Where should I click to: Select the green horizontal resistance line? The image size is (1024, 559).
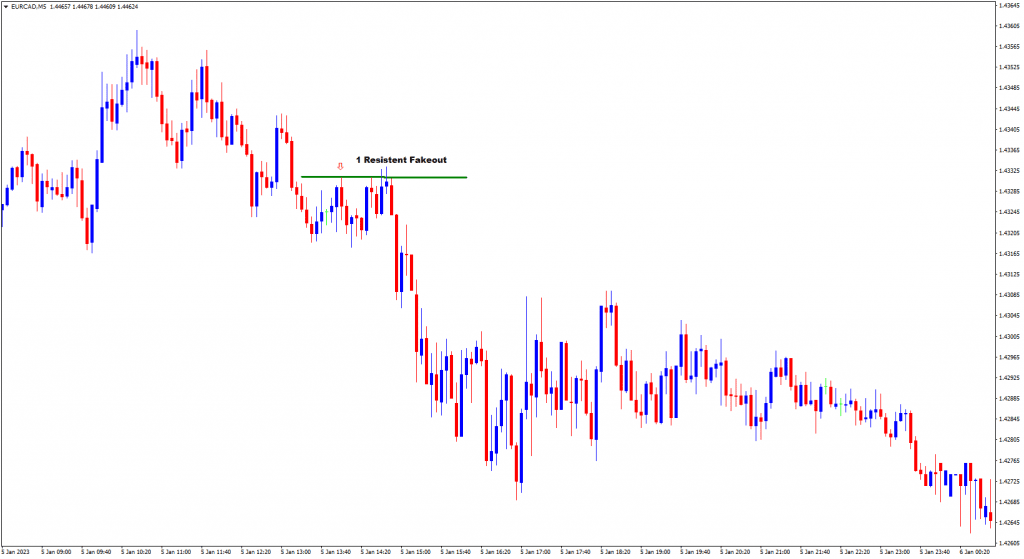click(x=384, y=177)
